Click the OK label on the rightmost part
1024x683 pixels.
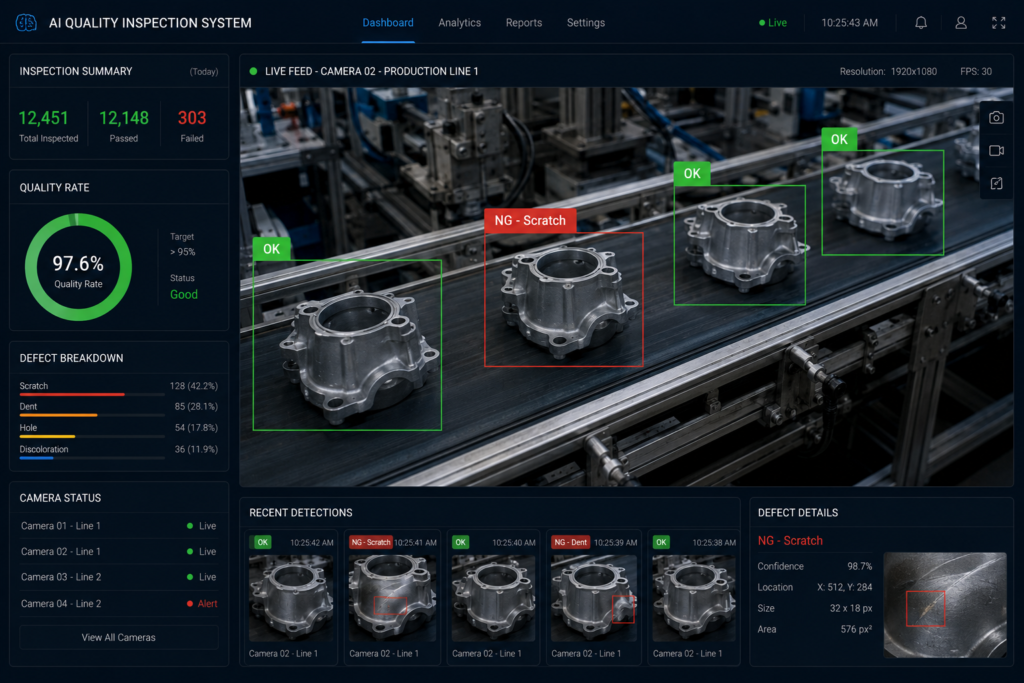(839, 139)
